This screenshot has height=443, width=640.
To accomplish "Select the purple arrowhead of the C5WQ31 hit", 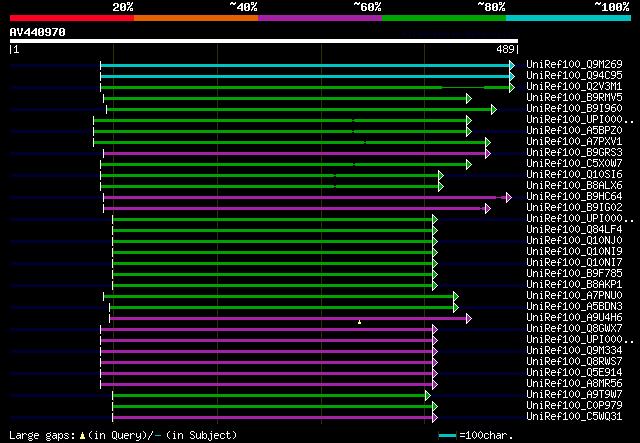I will point(435,417).
